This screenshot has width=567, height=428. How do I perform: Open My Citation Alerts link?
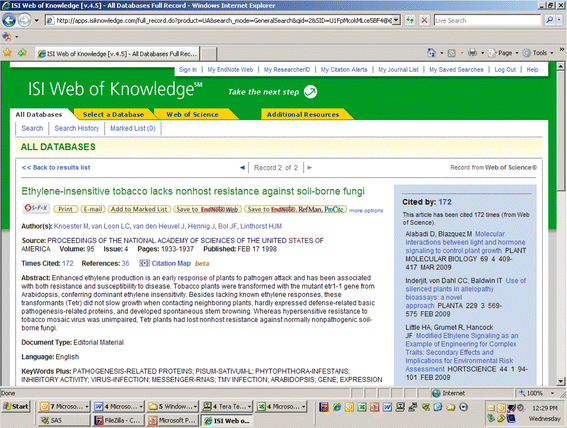coord(344,69)
